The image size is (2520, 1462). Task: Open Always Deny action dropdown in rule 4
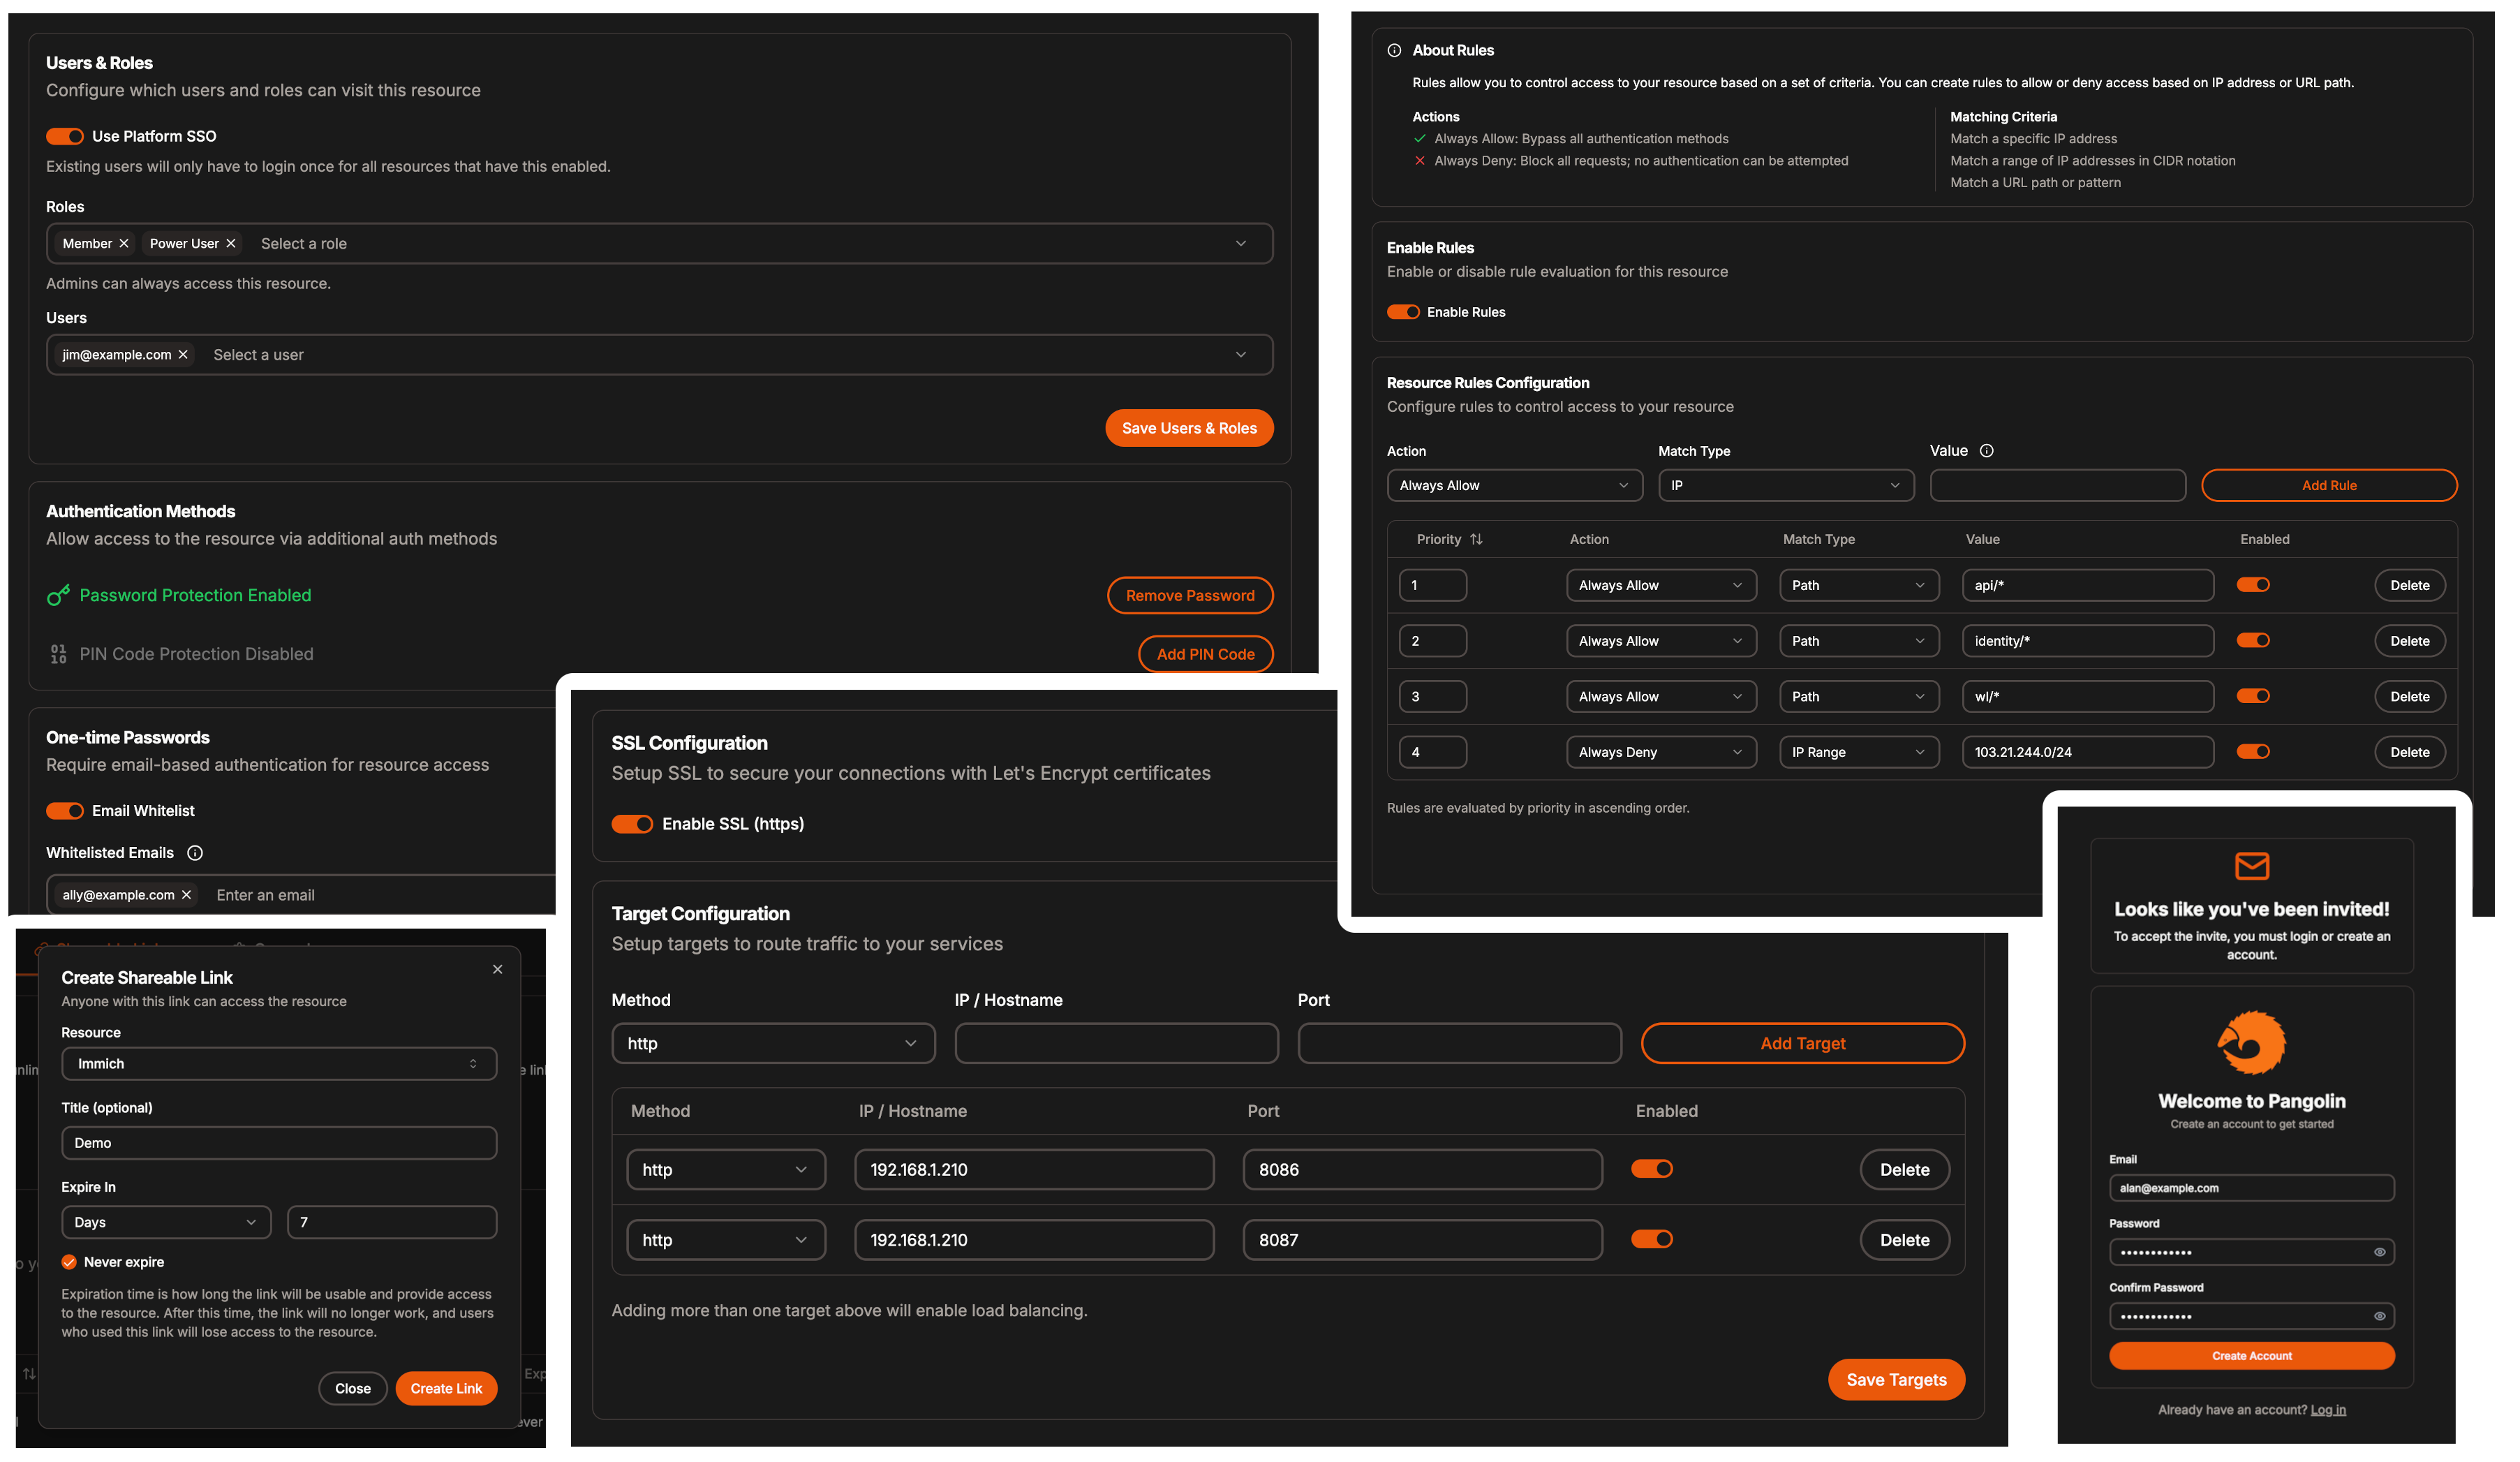click(x=1660, y=752)
